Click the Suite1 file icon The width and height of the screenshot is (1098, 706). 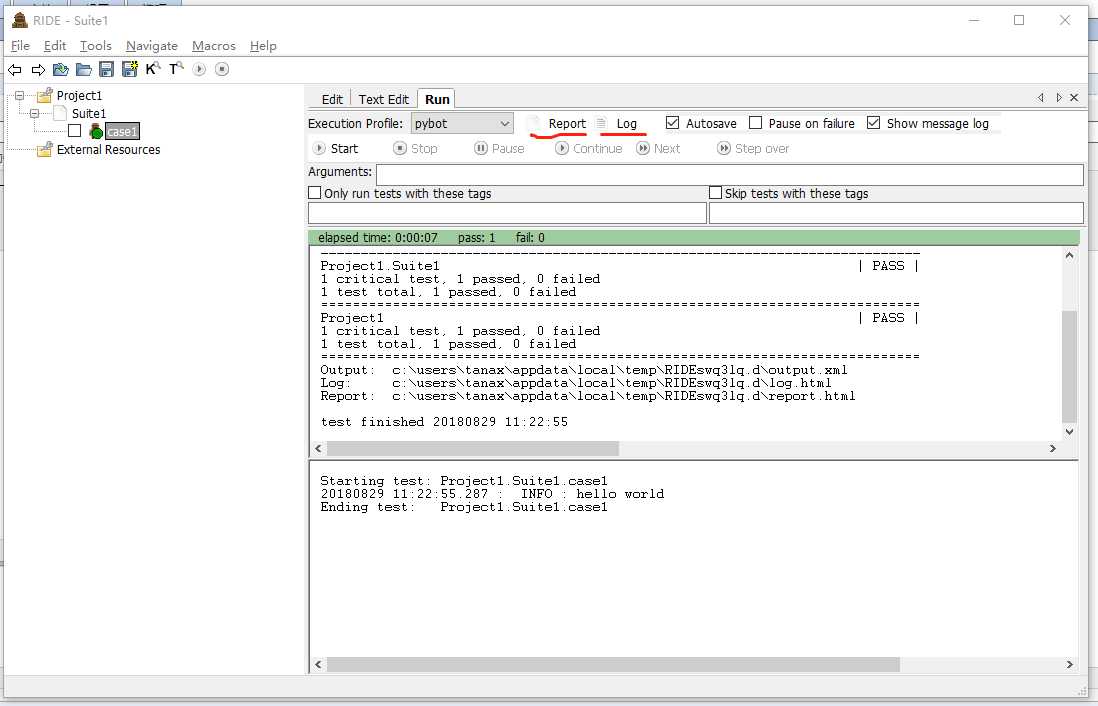60,113
